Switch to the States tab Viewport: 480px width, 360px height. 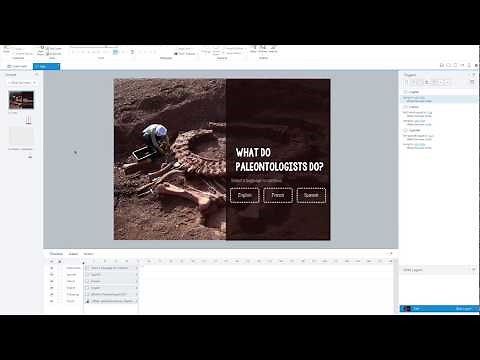(73, 254)
